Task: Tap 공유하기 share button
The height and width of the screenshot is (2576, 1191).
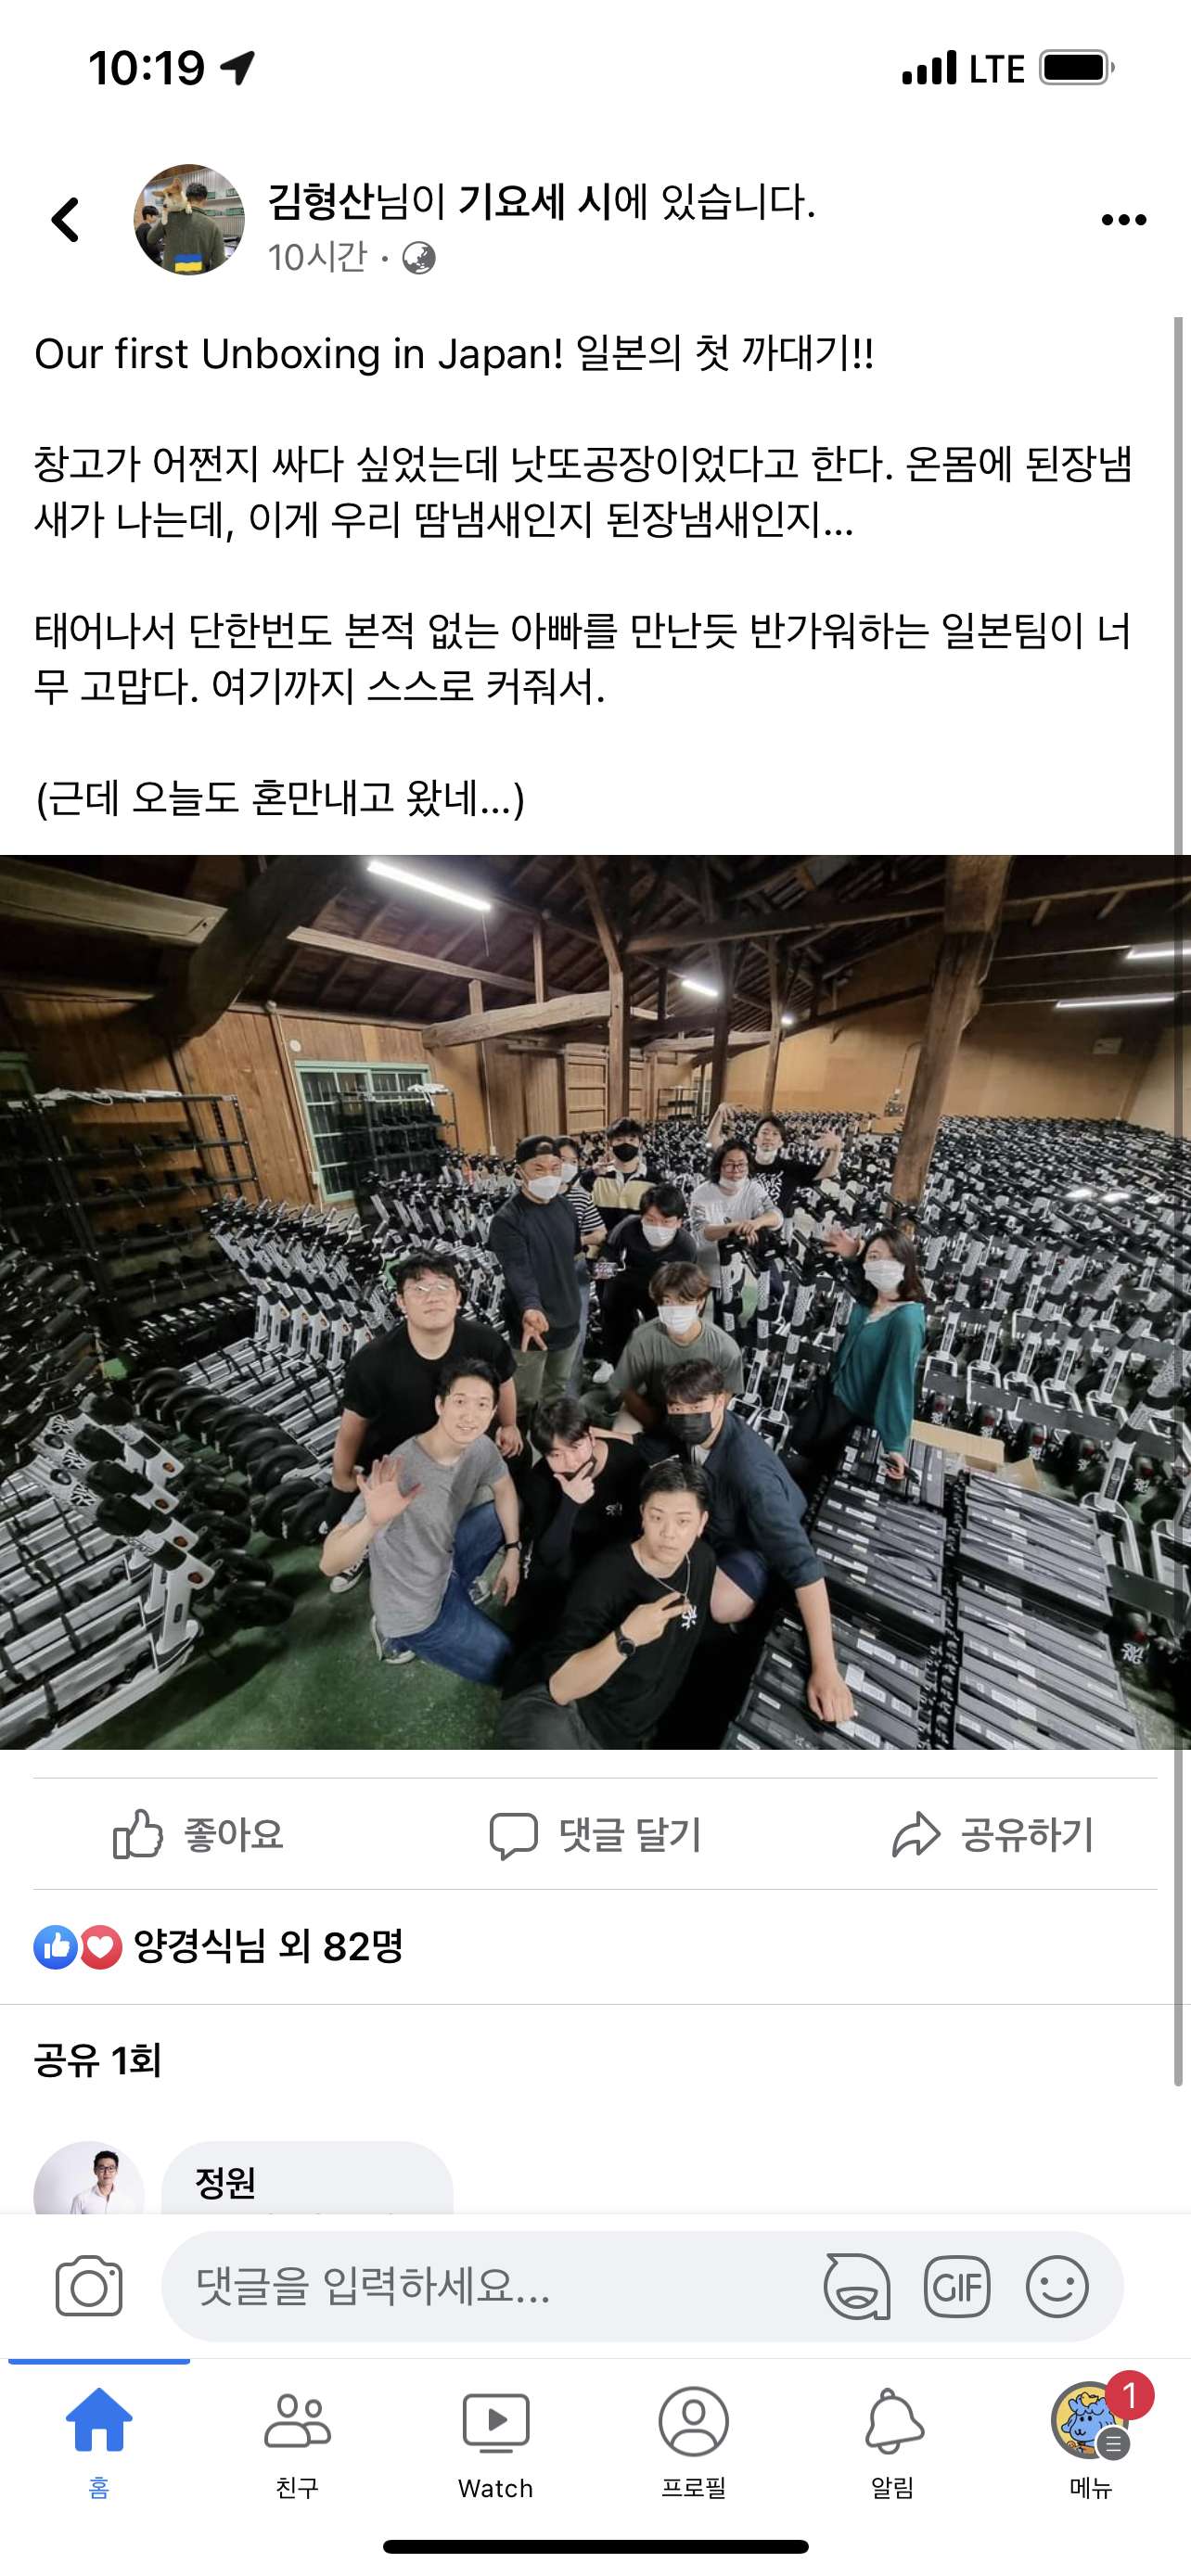Action: 993,1834
